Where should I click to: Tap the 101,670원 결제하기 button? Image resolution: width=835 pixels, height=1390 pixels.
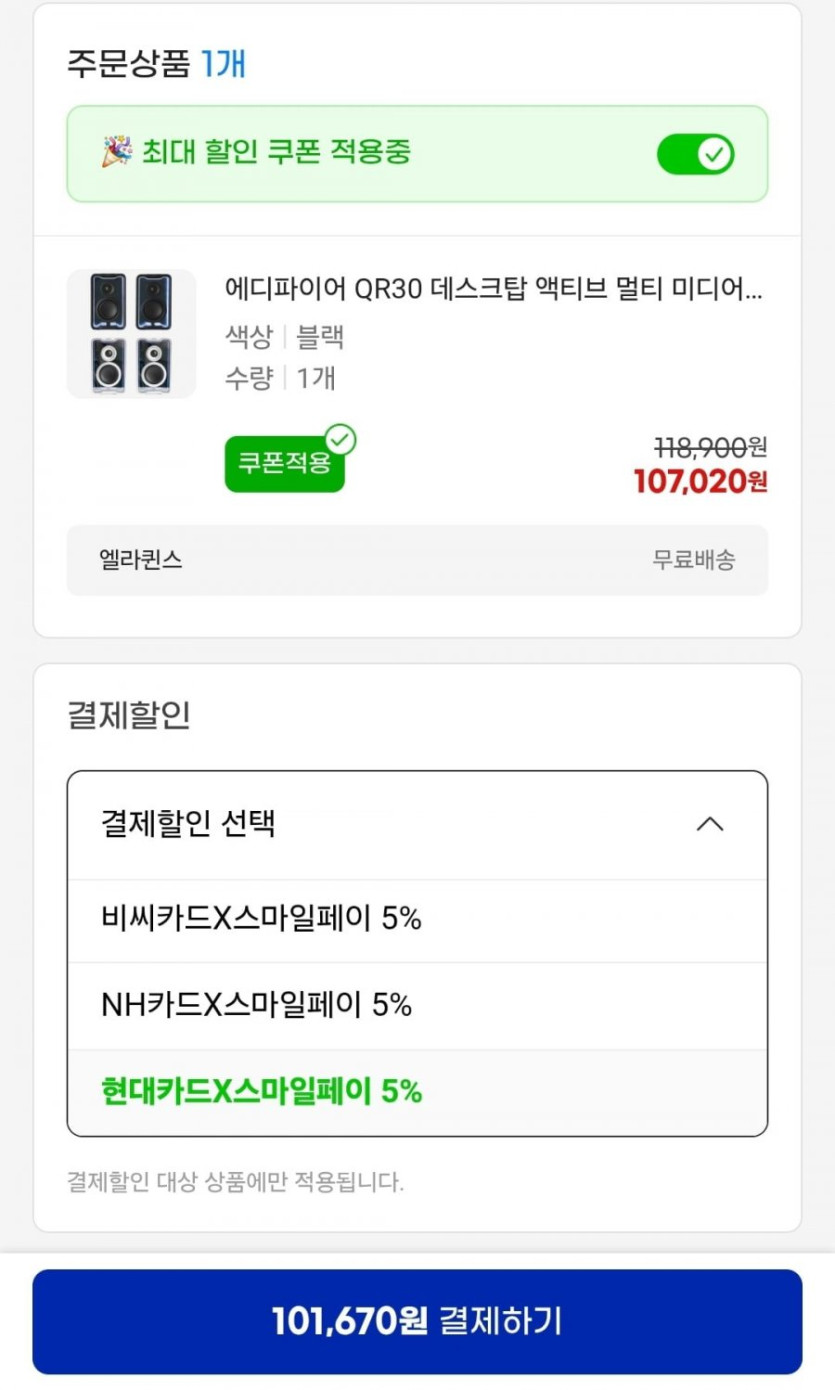[417, 1321]
